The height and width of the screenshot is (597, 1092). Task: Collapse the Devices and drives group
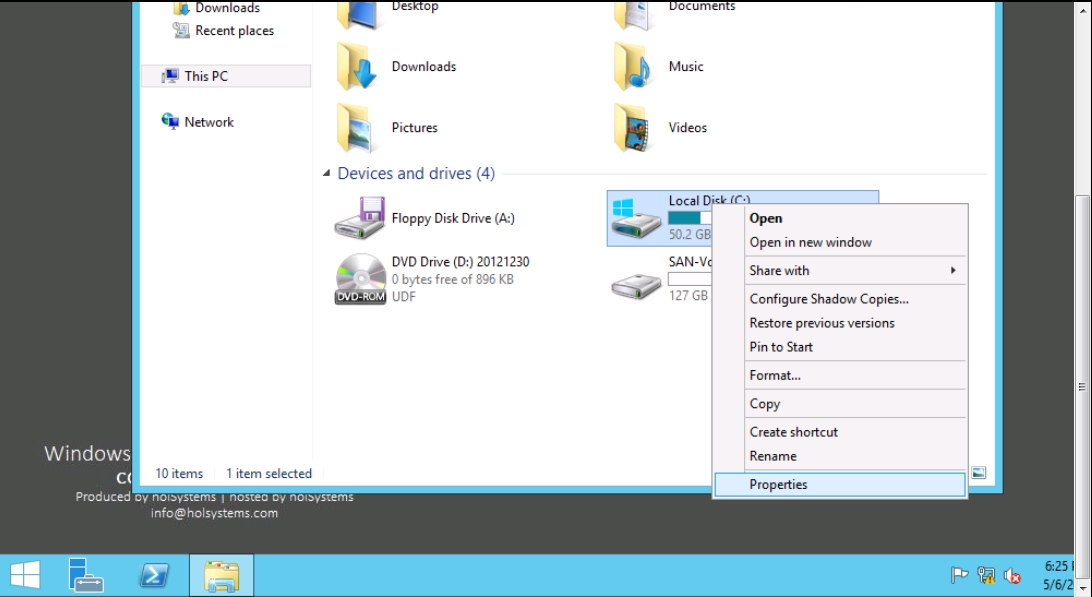(327, 174)
